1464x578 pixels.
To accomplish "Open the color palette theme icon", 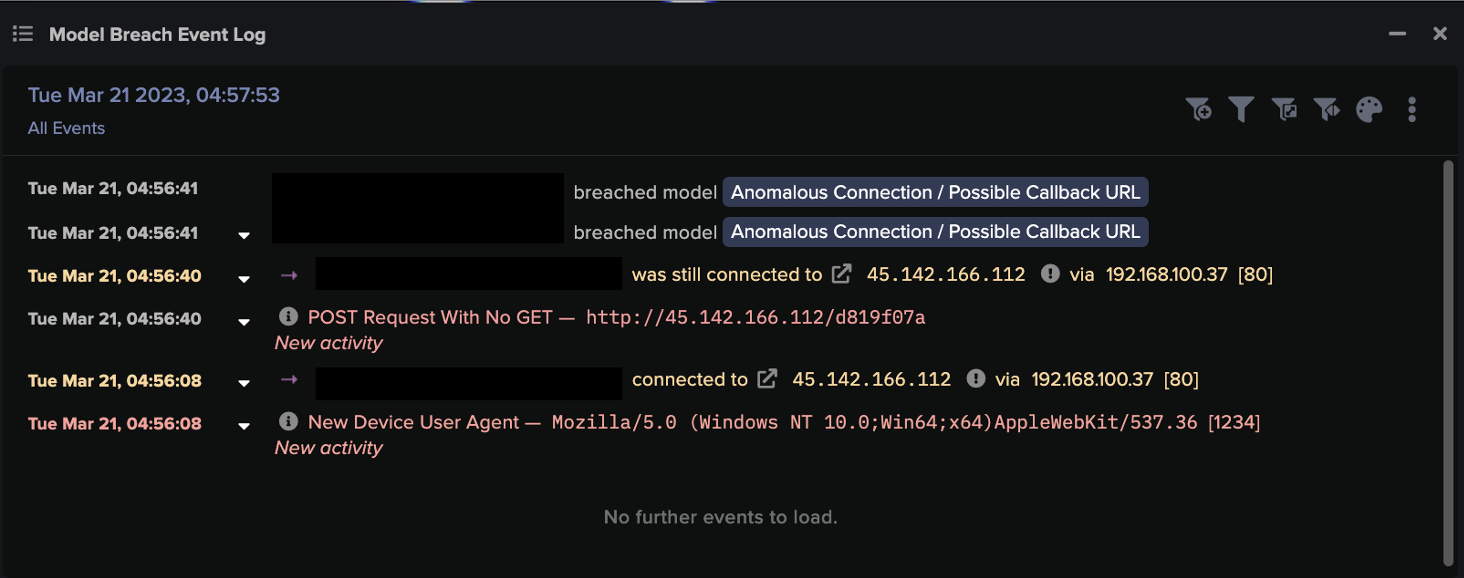I will [1369, 109].
